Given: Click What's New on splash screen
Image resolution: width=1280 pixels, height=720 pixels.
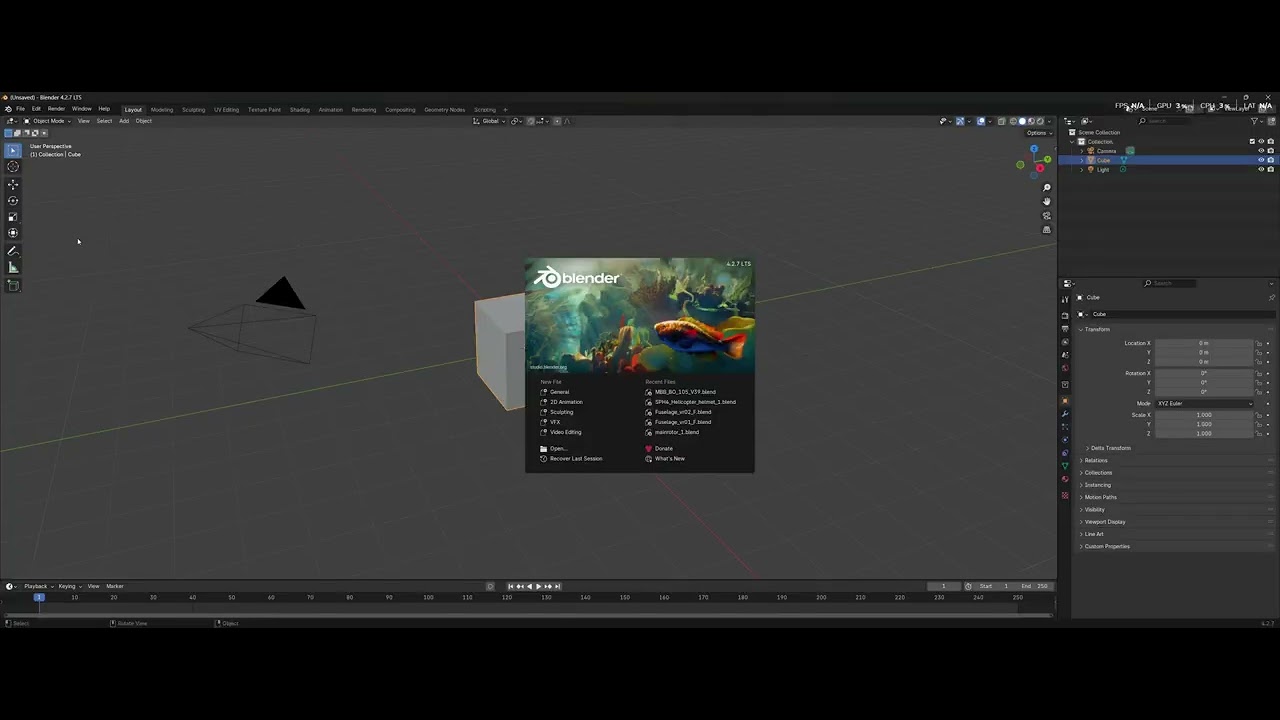Looking at the screenshot, I should [670, 459].
